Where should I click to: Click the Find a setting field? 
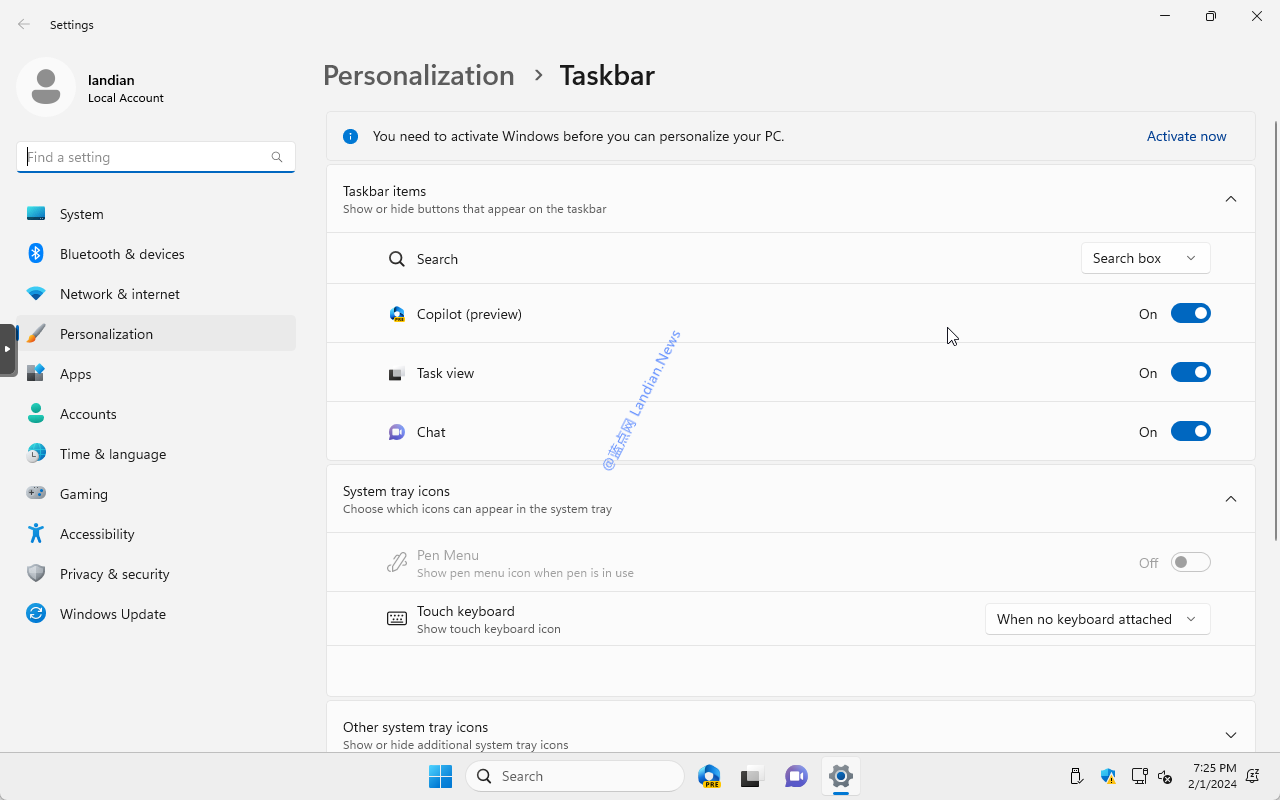point(156,157)
